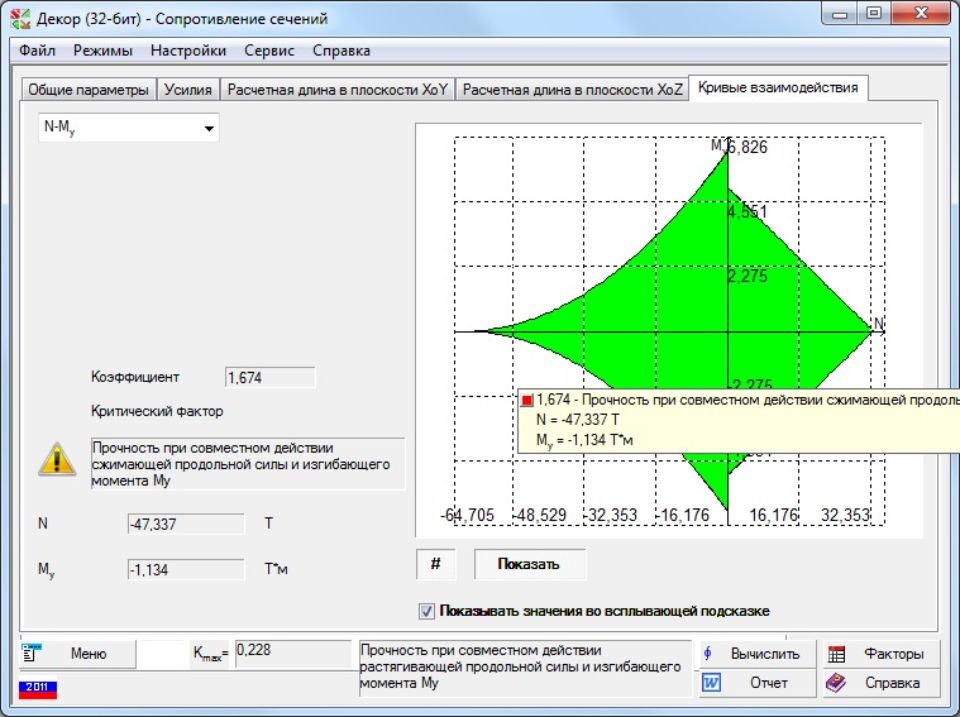The height and width of the screenshot is (717, 960).
Task: Click the Вычислить (calculate) button
Action: (755, 654)
